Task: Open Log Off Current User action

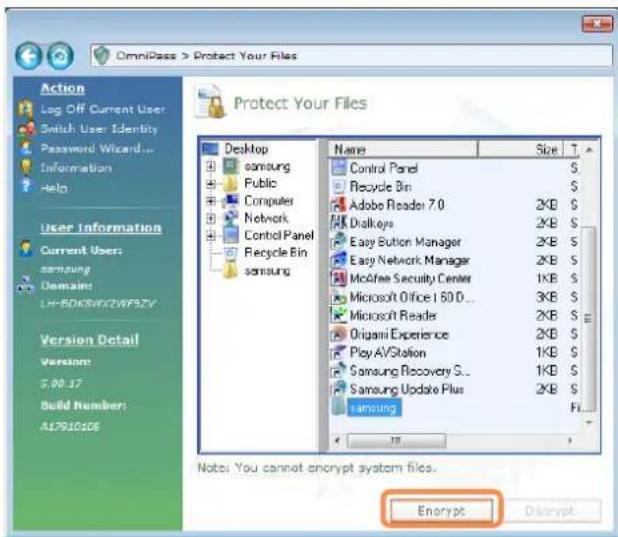Action: (x=103, y=109)
